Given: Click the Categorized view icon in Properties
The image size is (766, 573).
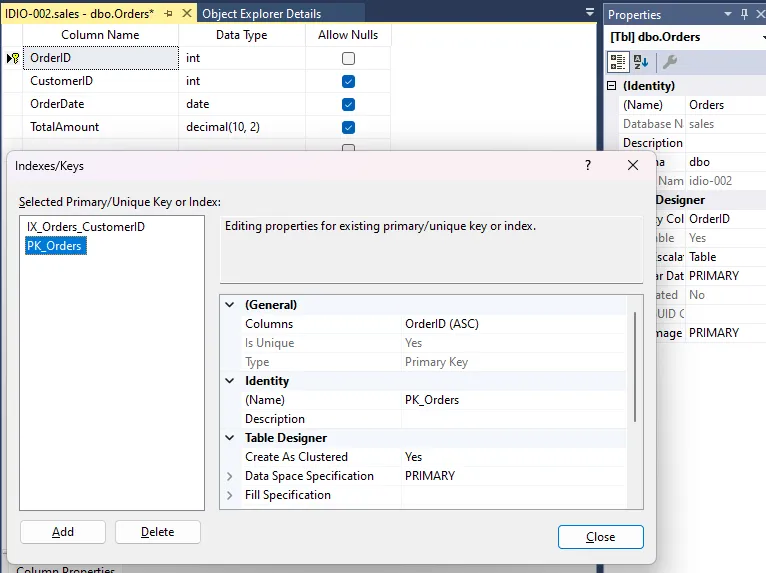Looking at the screenshot, I should click(618, 61).
